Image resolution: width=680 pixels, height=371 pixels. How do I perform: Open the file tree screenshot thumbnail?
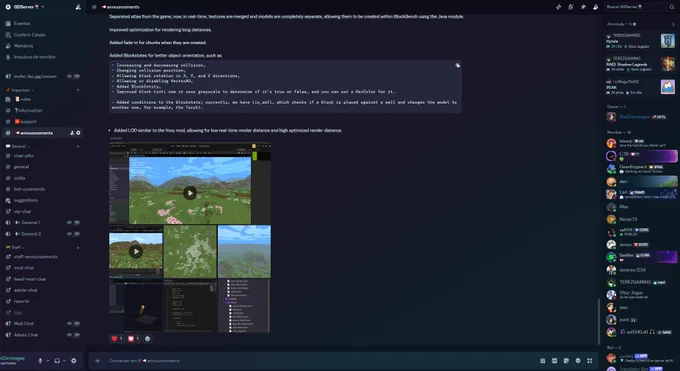pos(244,305)
